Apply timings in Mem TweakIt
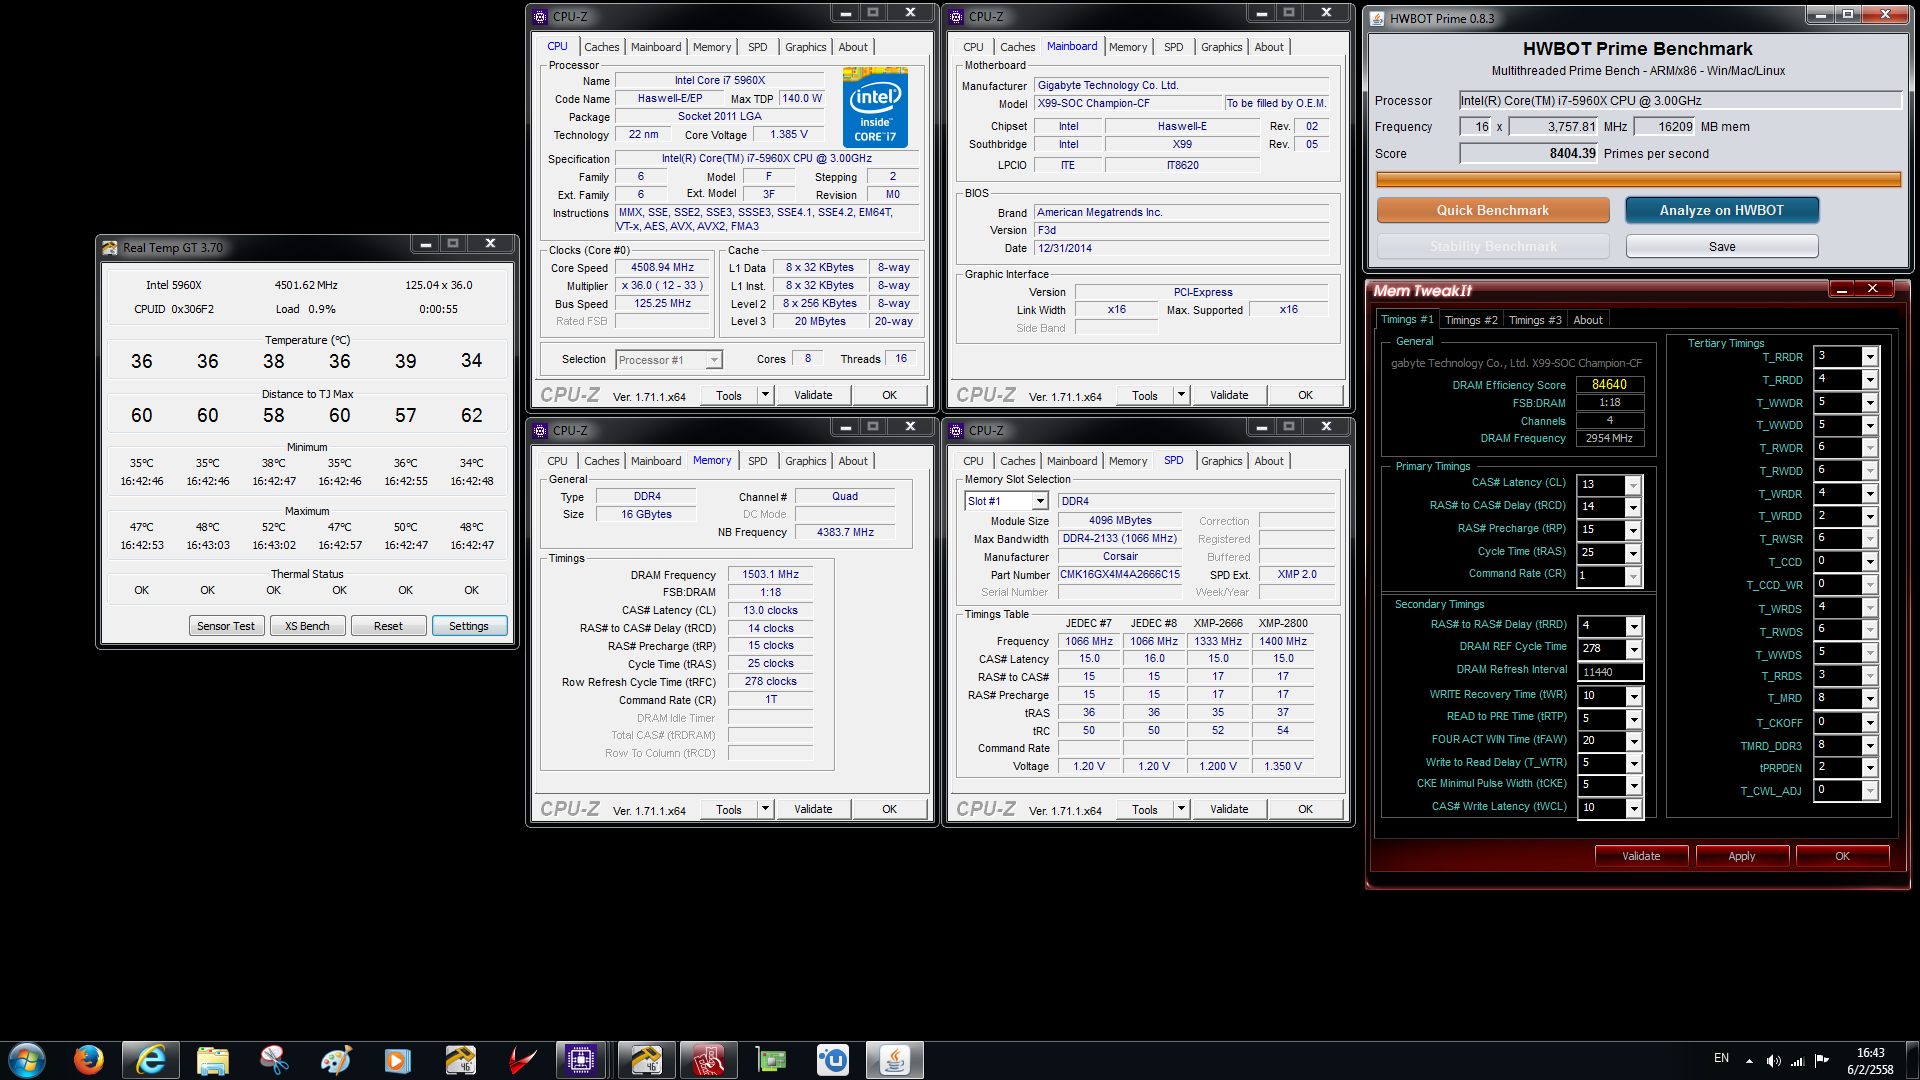 tap(1742, 856)
